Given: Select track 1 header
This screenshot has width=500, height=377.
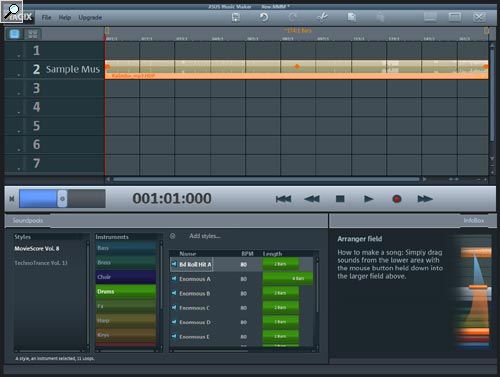Looking at the screenshot, I should [x=54, y=51].
